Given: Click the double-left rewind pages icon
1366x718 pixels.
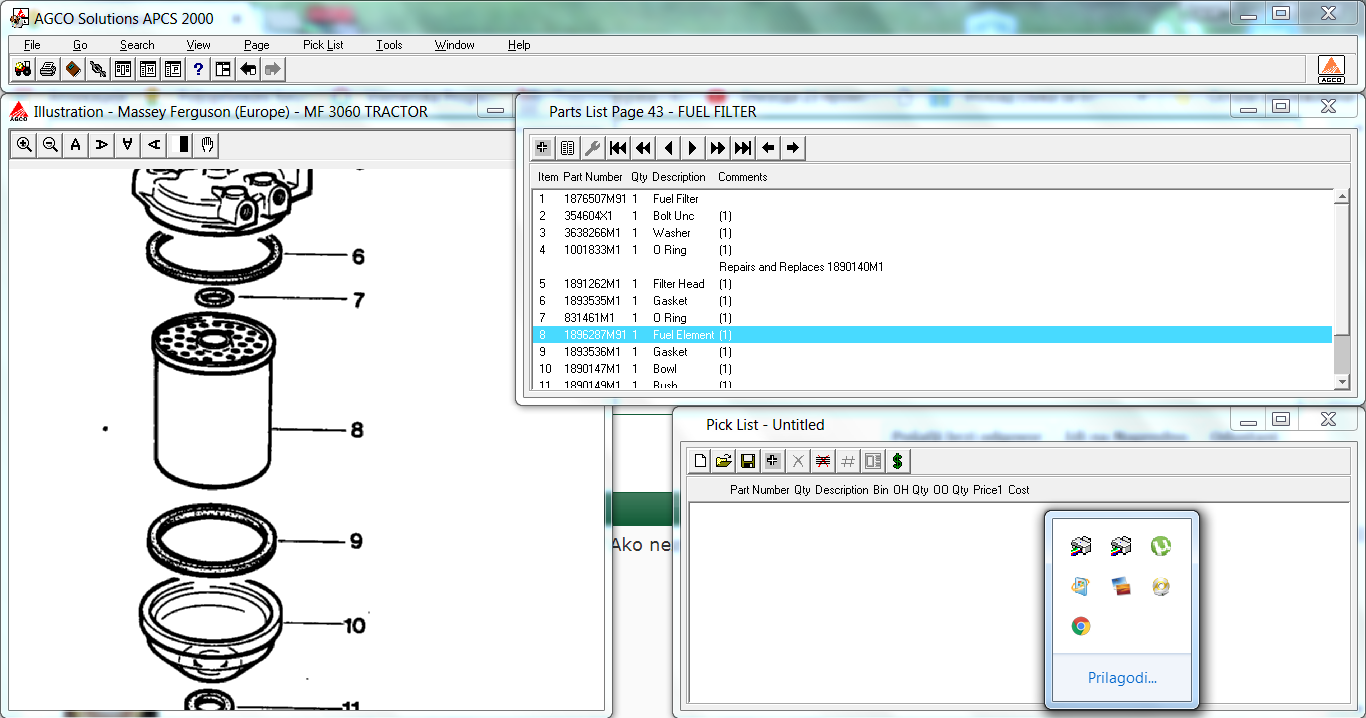Looking at the screenshot, I should coord(643,148).
